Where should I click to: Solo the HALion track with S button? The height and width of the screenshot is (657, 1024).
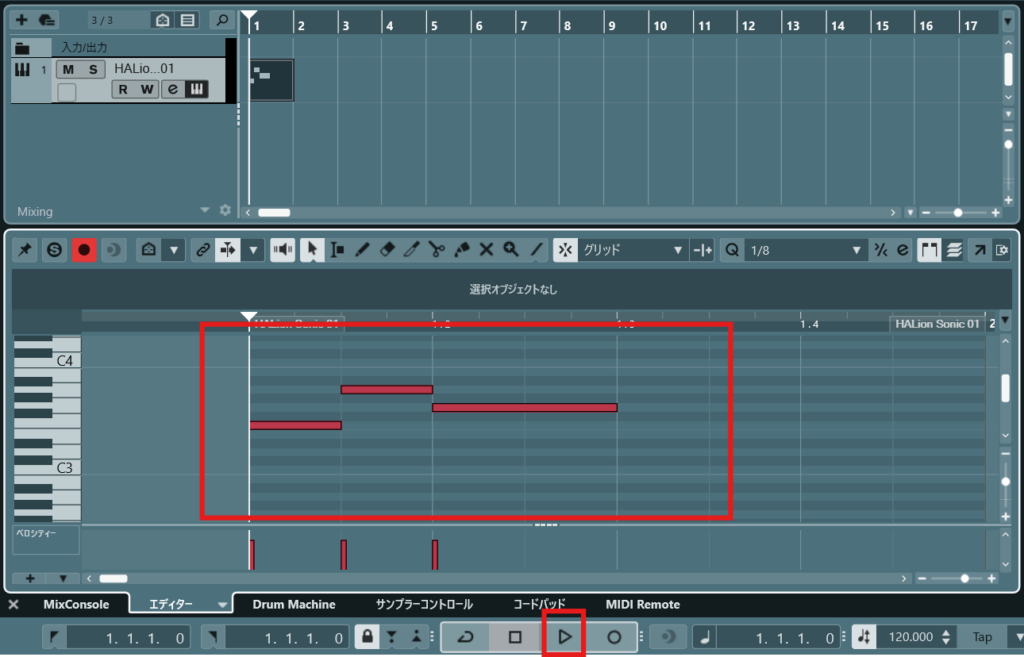point(93,69)
